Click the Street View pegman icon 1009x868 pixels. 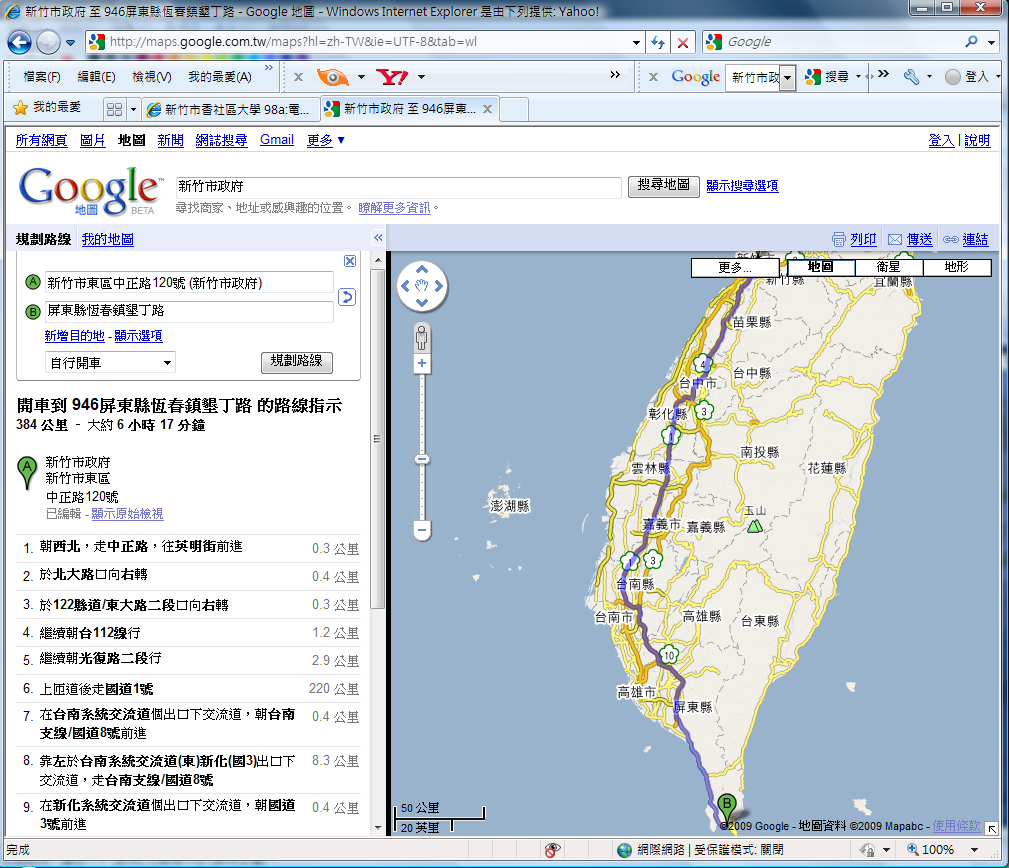[x=421, y=338]
